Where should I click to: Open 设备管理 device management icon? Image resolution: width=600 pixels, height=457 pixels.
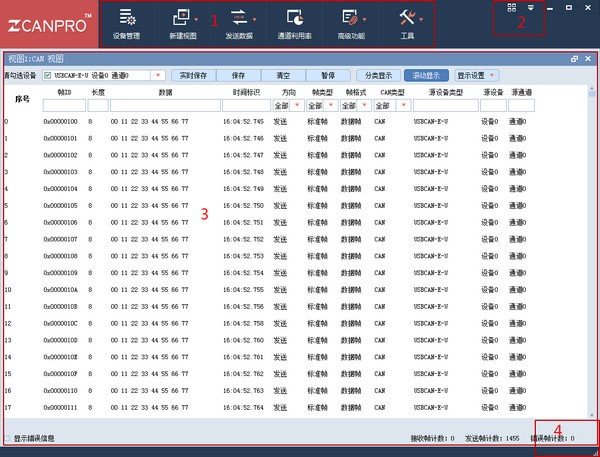(127, 22)
